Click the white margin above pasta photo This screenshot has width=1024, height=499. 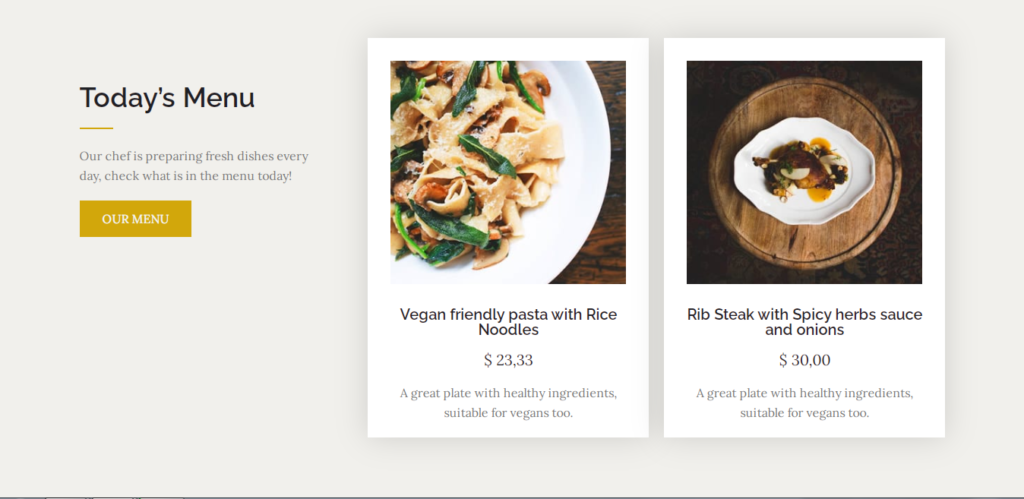click(508, 49)
